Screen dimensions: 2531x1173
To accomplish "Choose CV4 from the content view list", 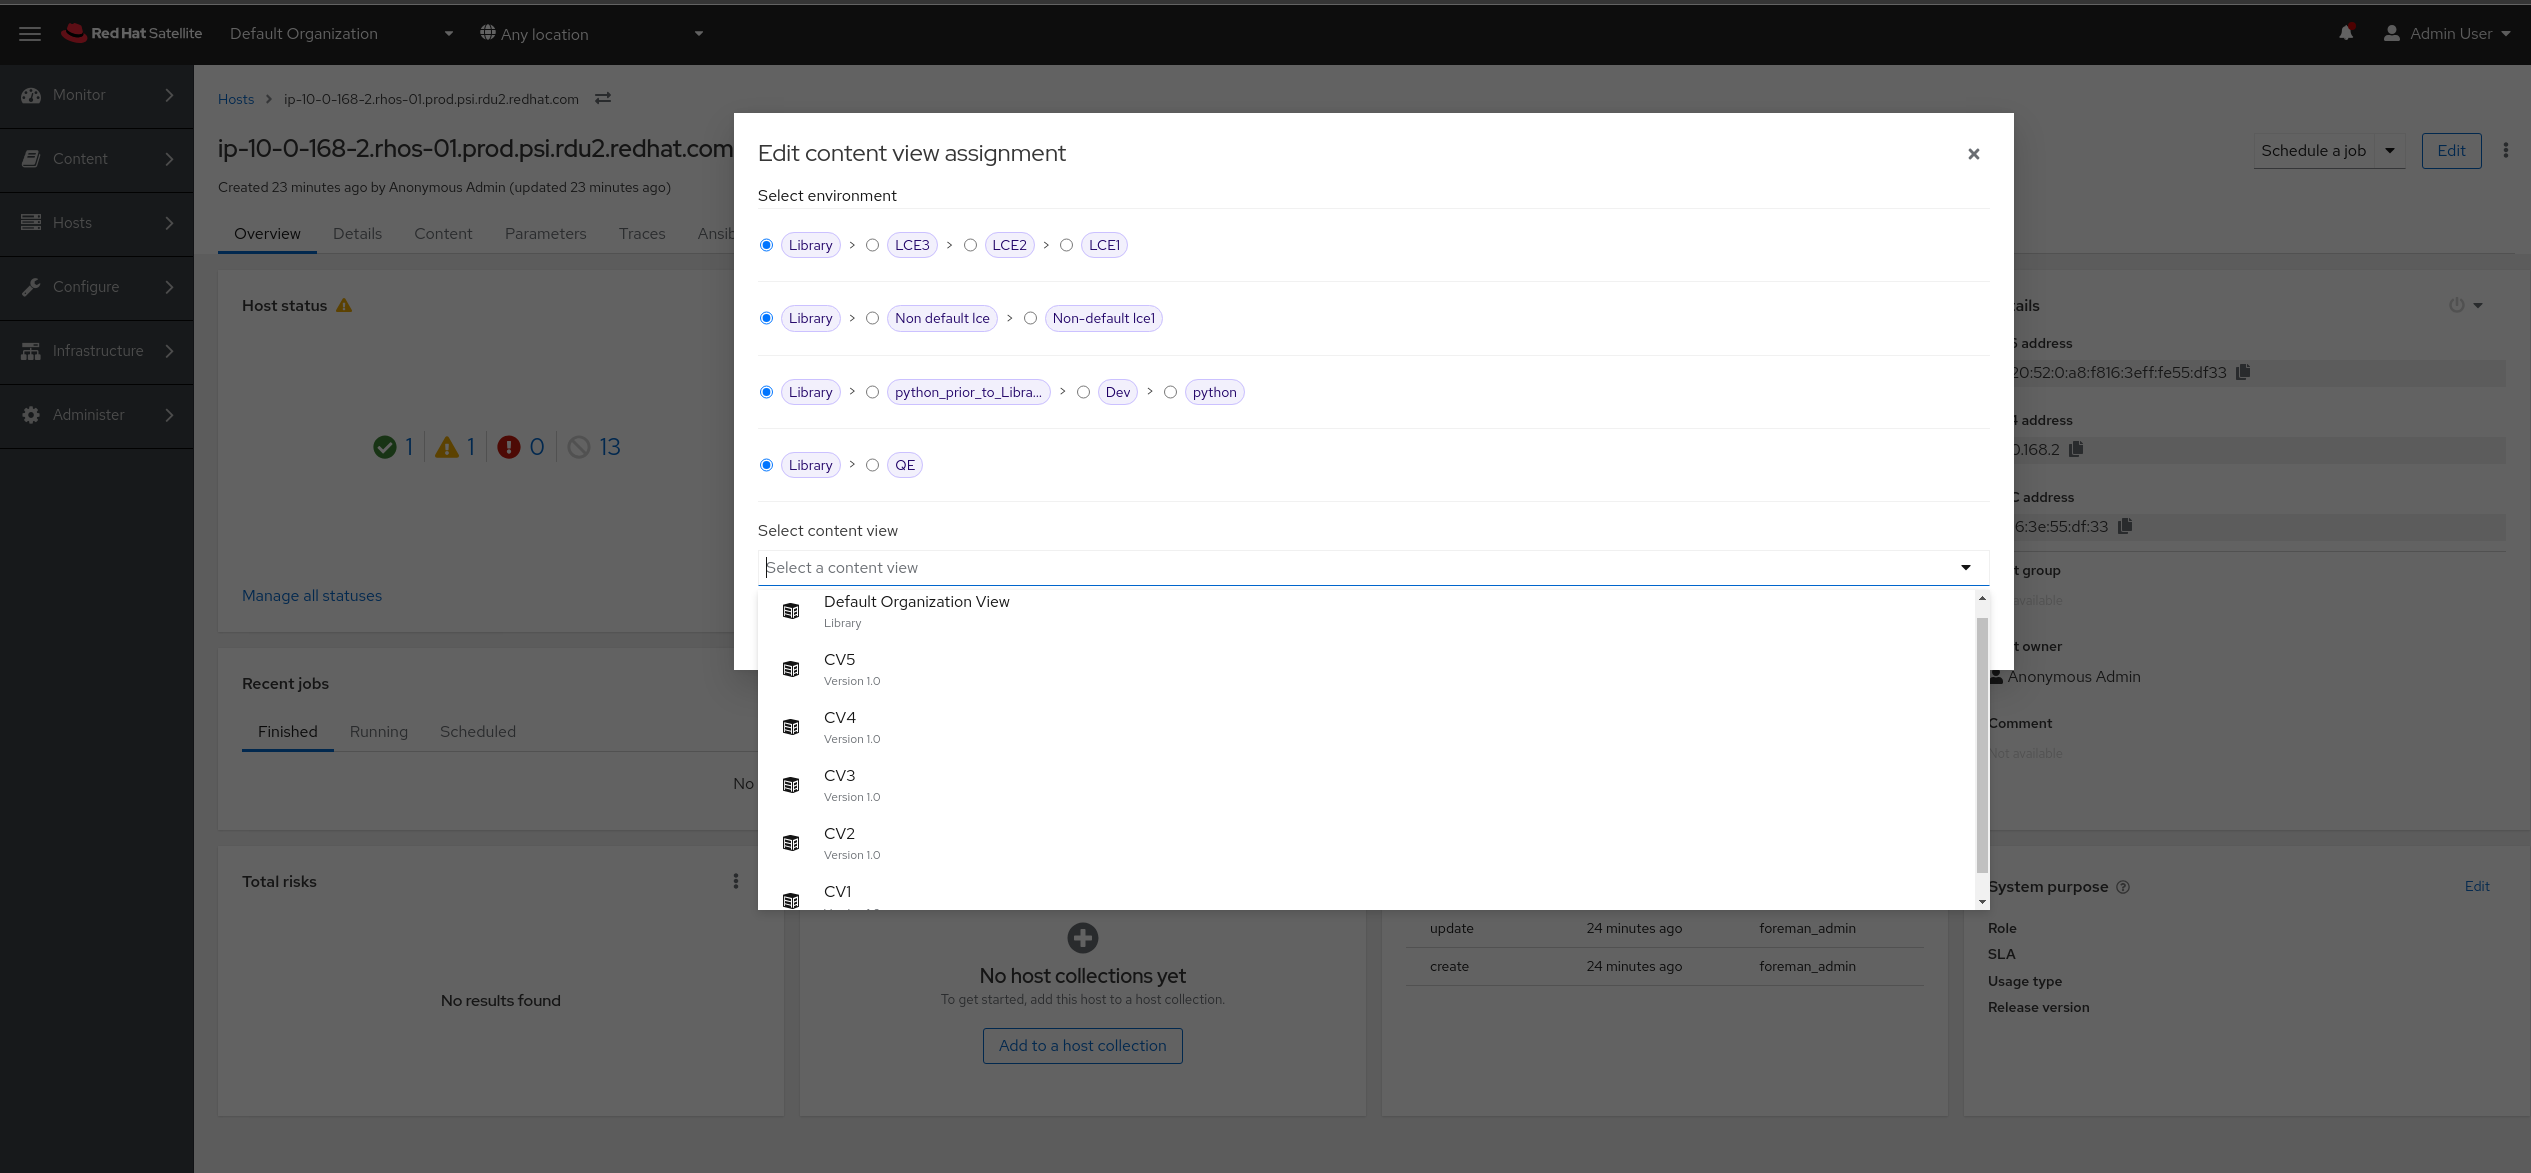I will pos(840,726).
